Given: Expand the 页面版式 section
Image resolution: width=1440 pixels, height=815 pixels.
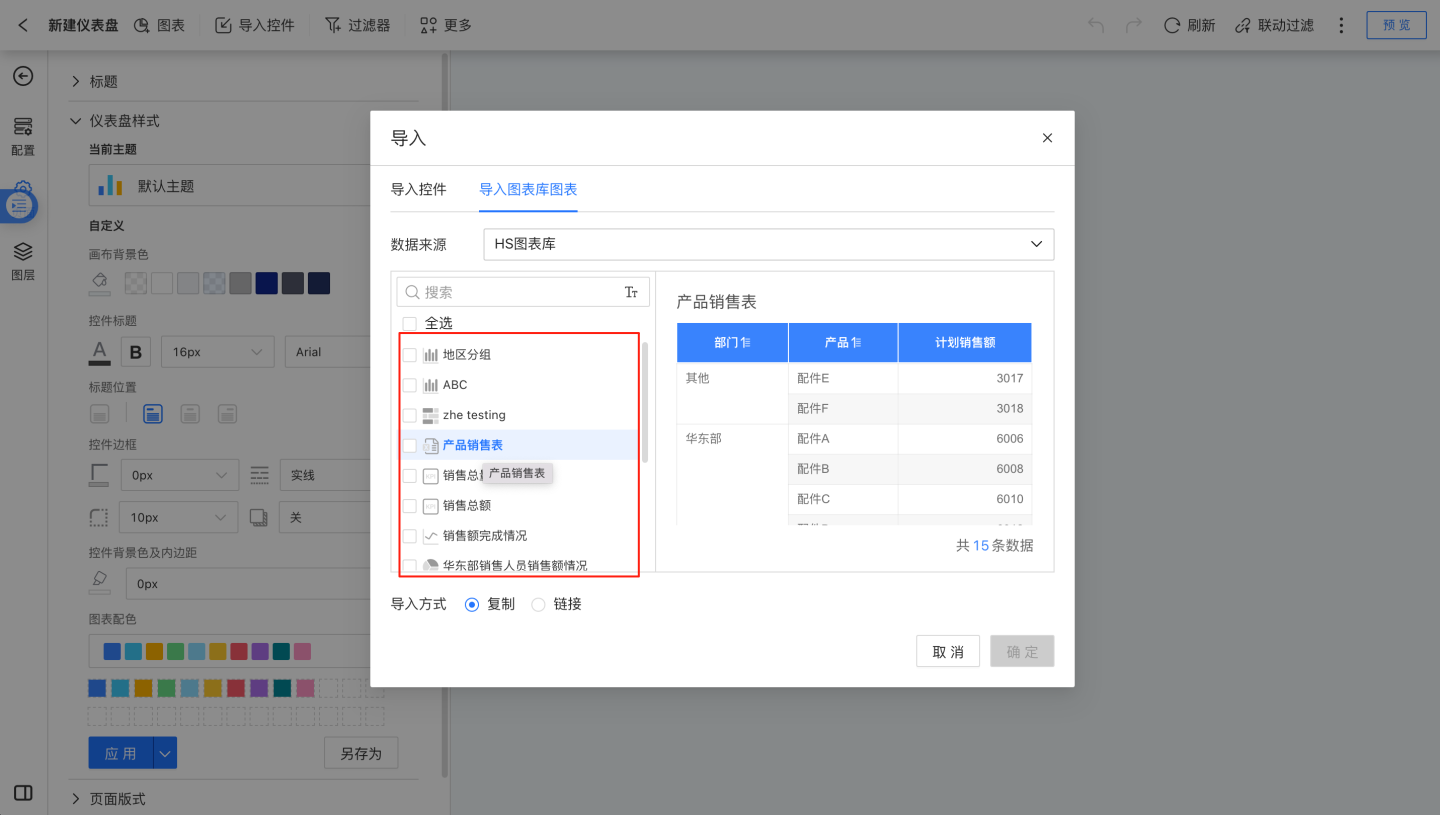Looking at the screenshot, I should point(76,799).
